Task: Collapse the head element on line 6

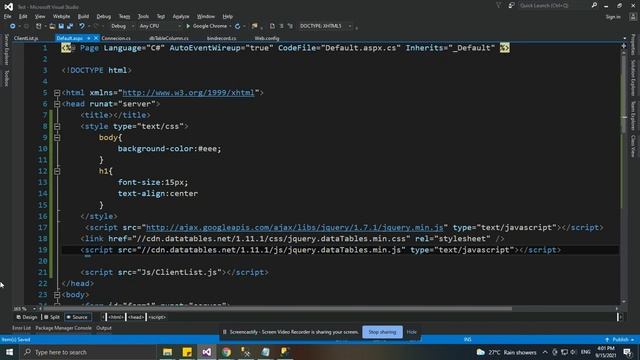Action: coord(57,104)
